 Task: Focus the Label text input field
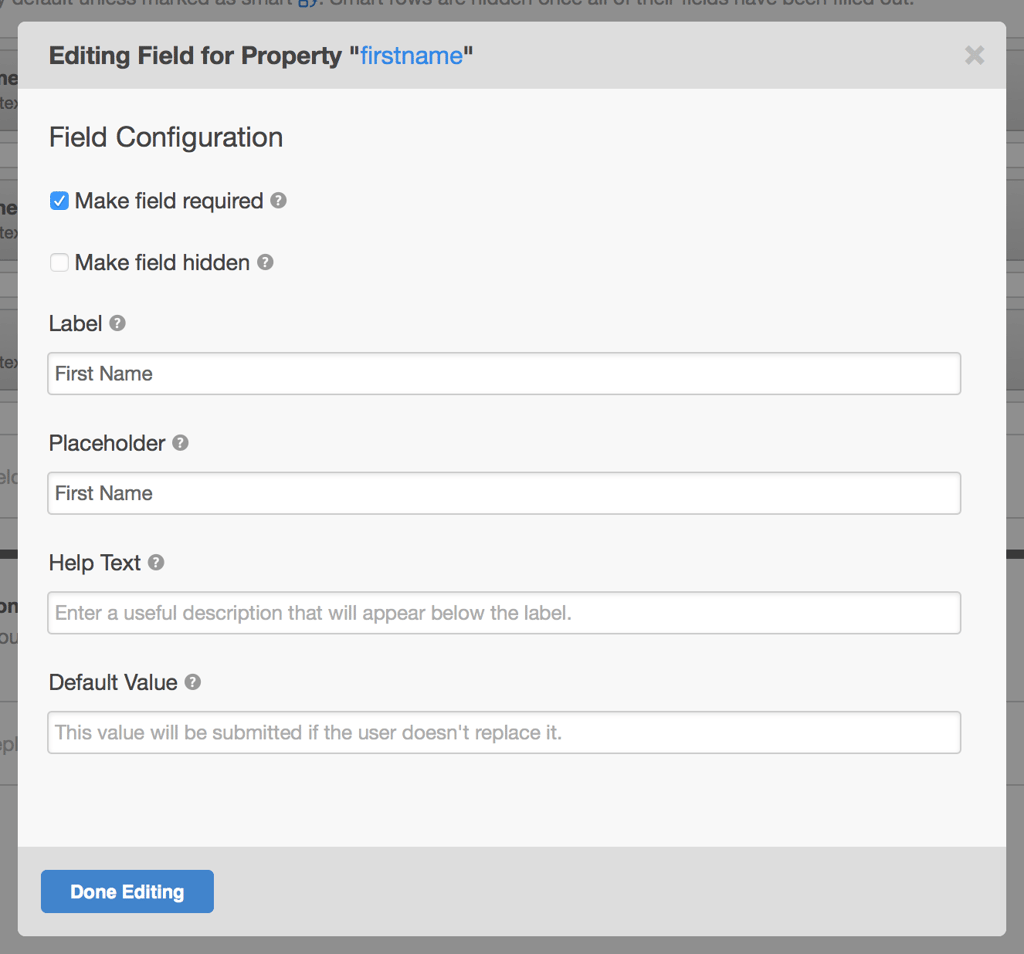pos(504,373)
